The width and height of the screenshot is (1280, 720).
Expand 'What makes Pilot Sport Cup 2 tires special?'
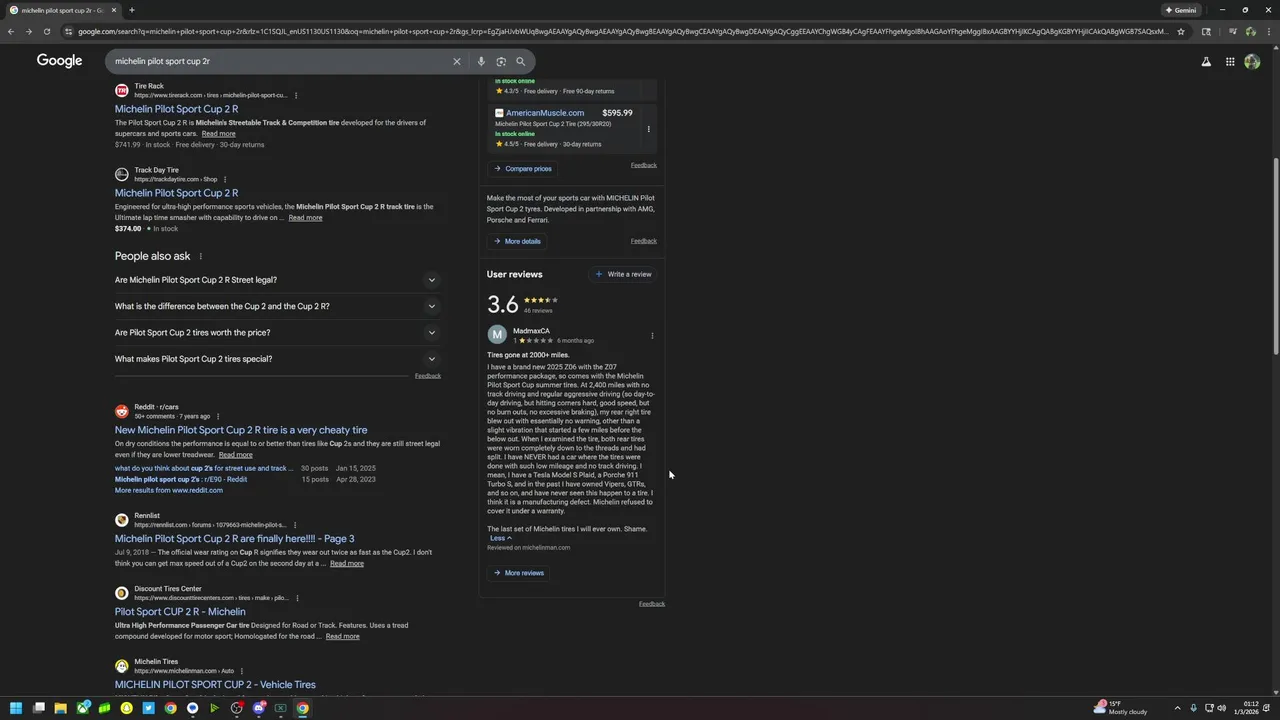(x=277, y=359)
